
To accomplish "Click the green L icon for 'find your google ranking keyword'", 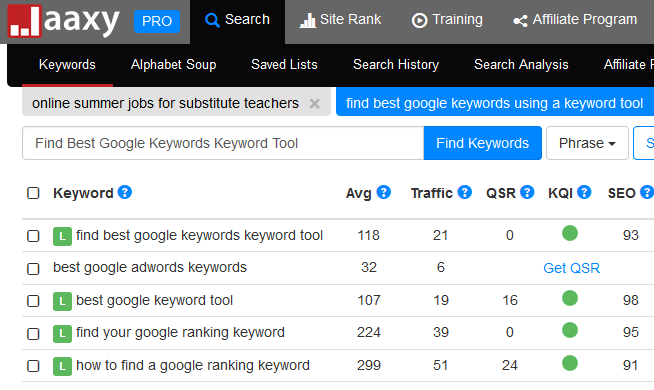I will [62, 334].
